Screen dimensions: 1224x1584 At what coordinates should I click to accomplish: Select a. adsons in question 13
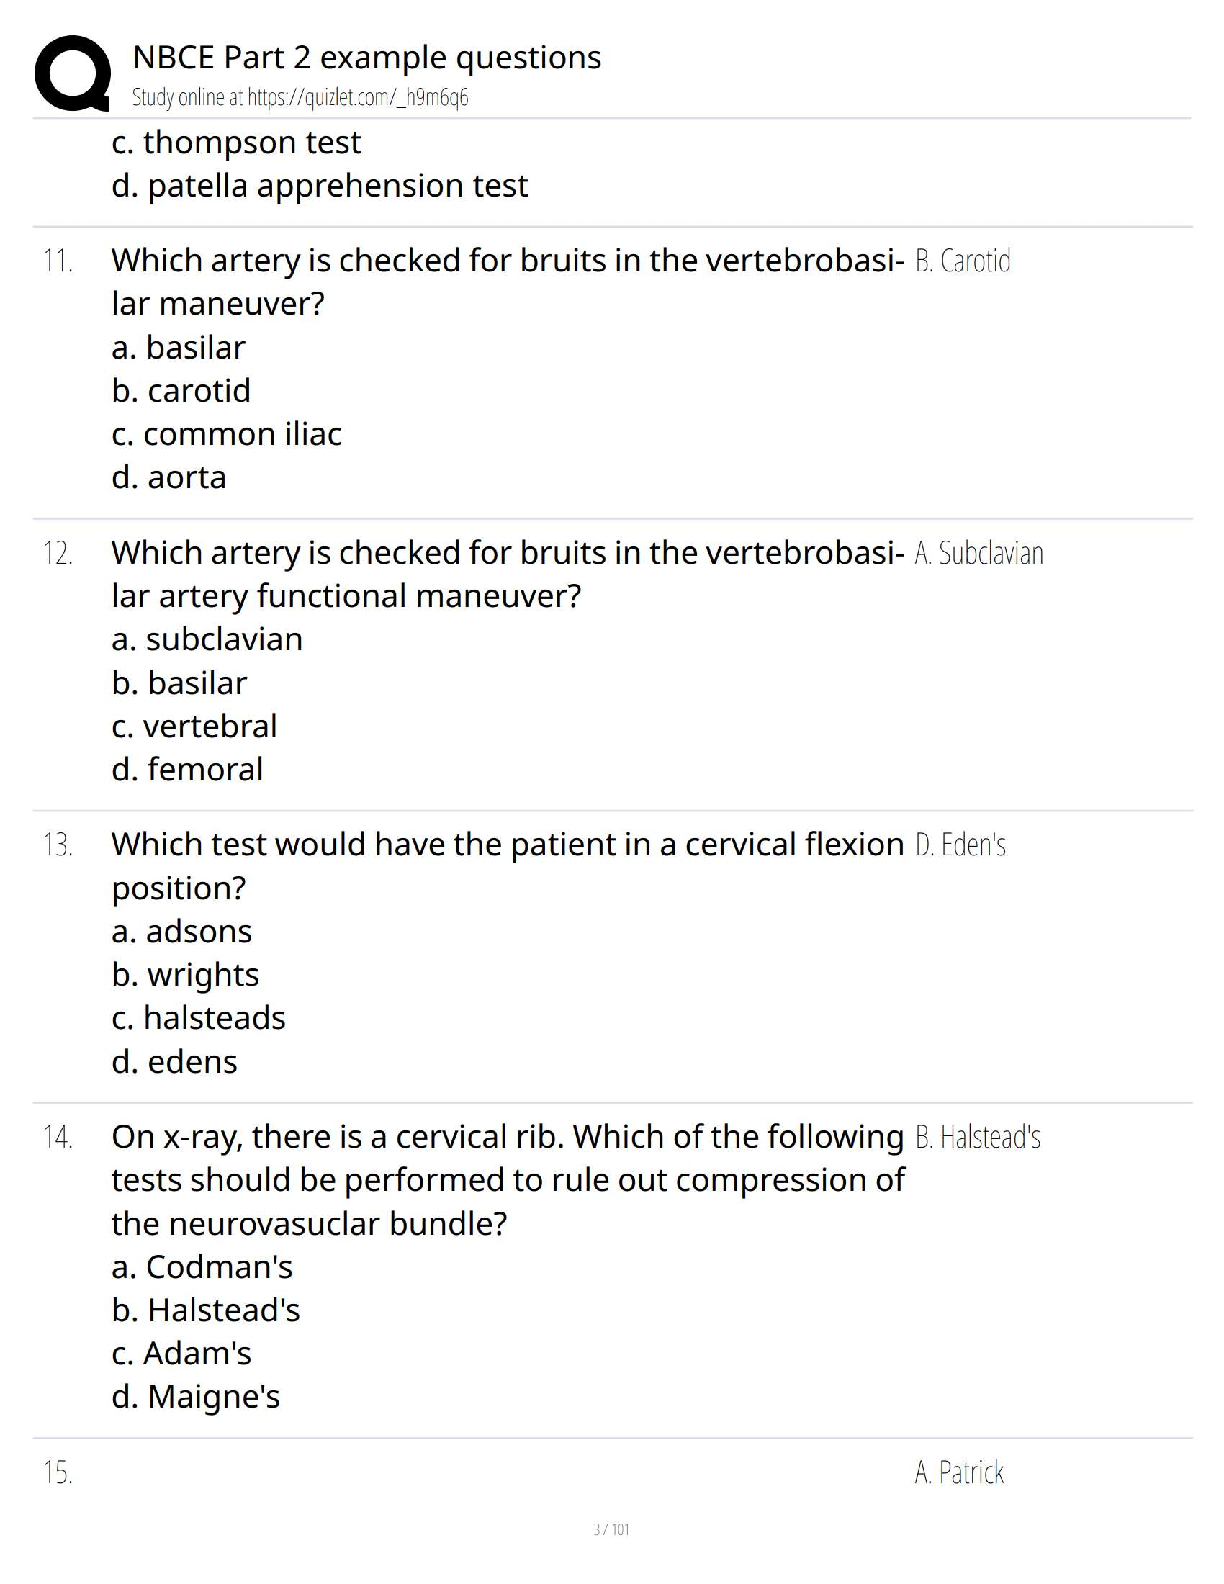(x=181, y=932)
